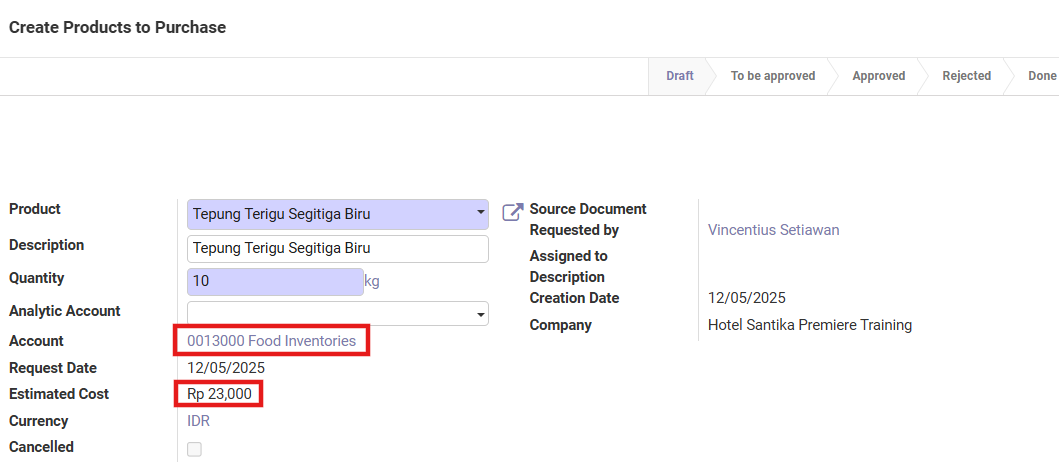Click the Creation Date value

pyautogui.click(x=746, y=298)
